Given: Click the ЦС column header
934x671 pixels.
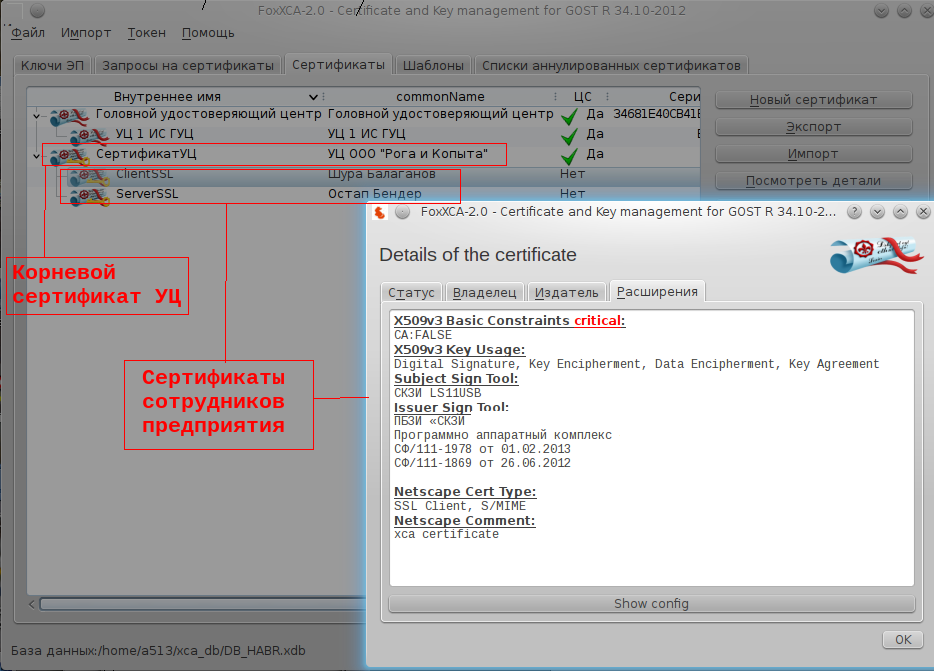Looking at the screenshot, I should (583, 97).
